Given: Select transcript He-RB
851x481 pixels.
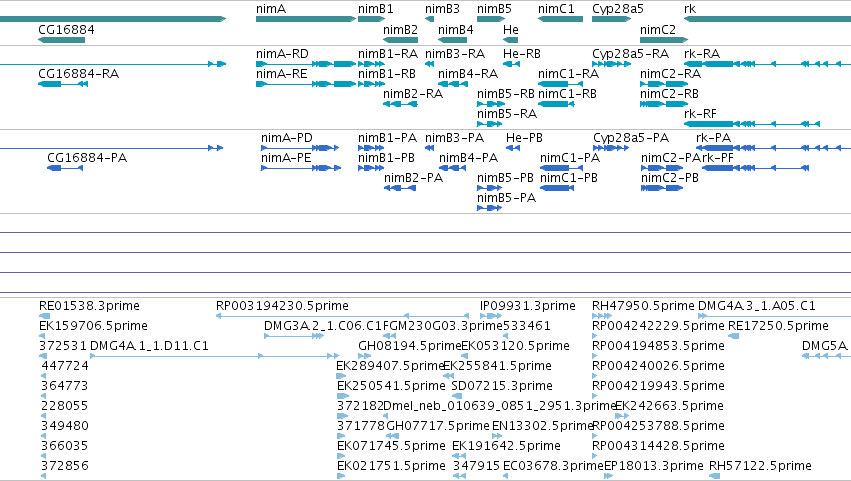Looking at the screenshot, I should pos(511,64).
